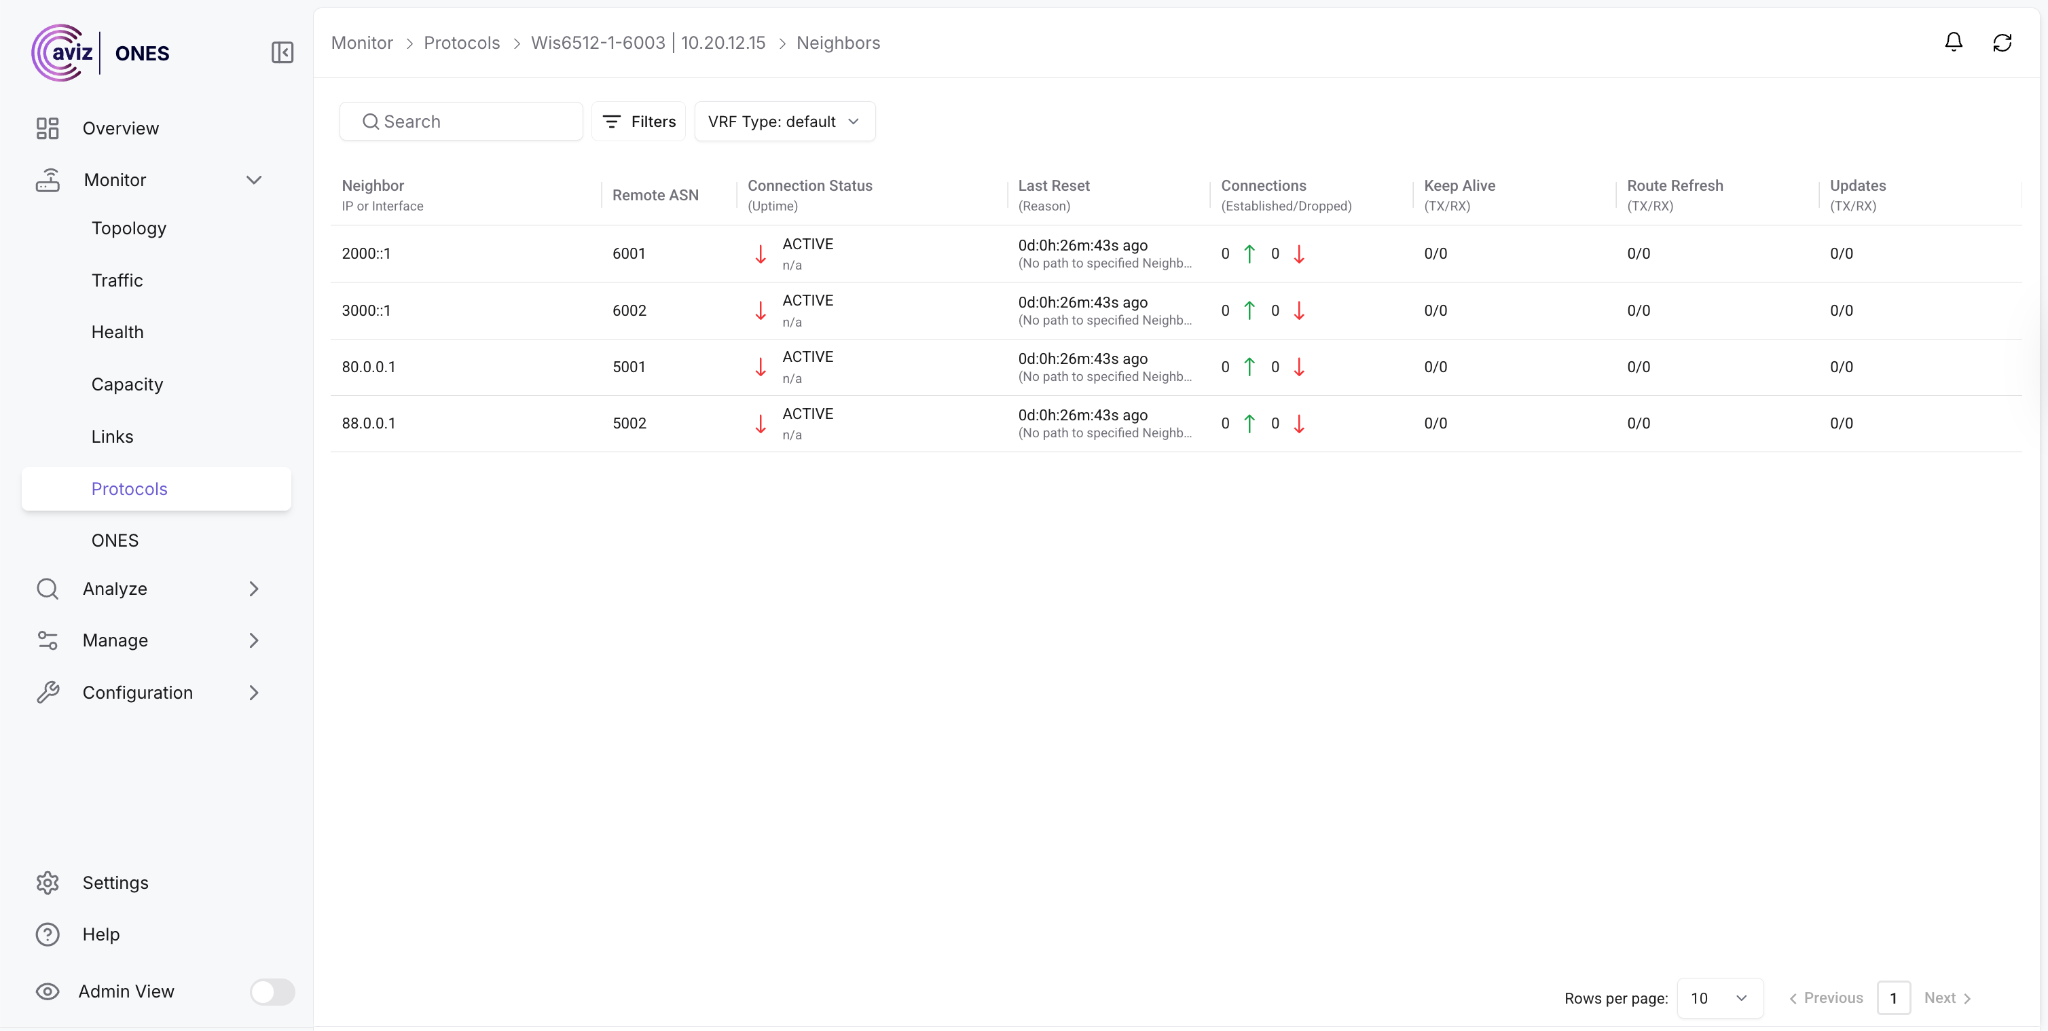This screenshot has height=1031, width=2048.
Task: Click the refresh icon in header
Action: (x=2002, y=42)
